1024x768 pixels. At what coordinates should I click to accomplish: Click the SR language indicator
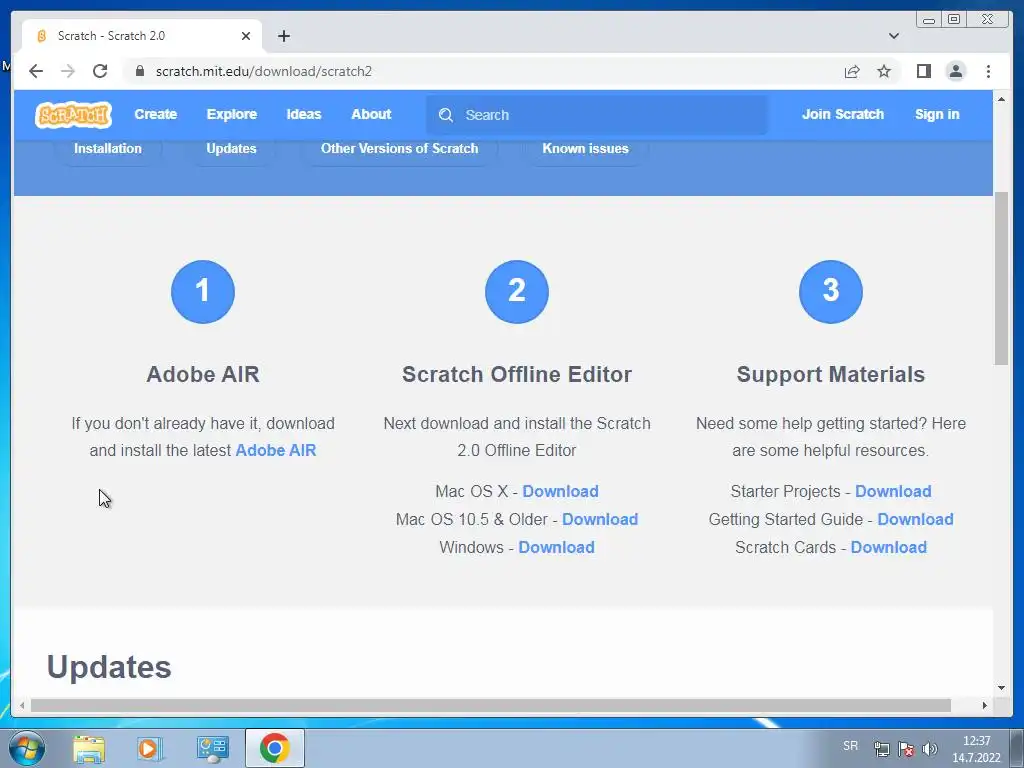coord(850,746)
